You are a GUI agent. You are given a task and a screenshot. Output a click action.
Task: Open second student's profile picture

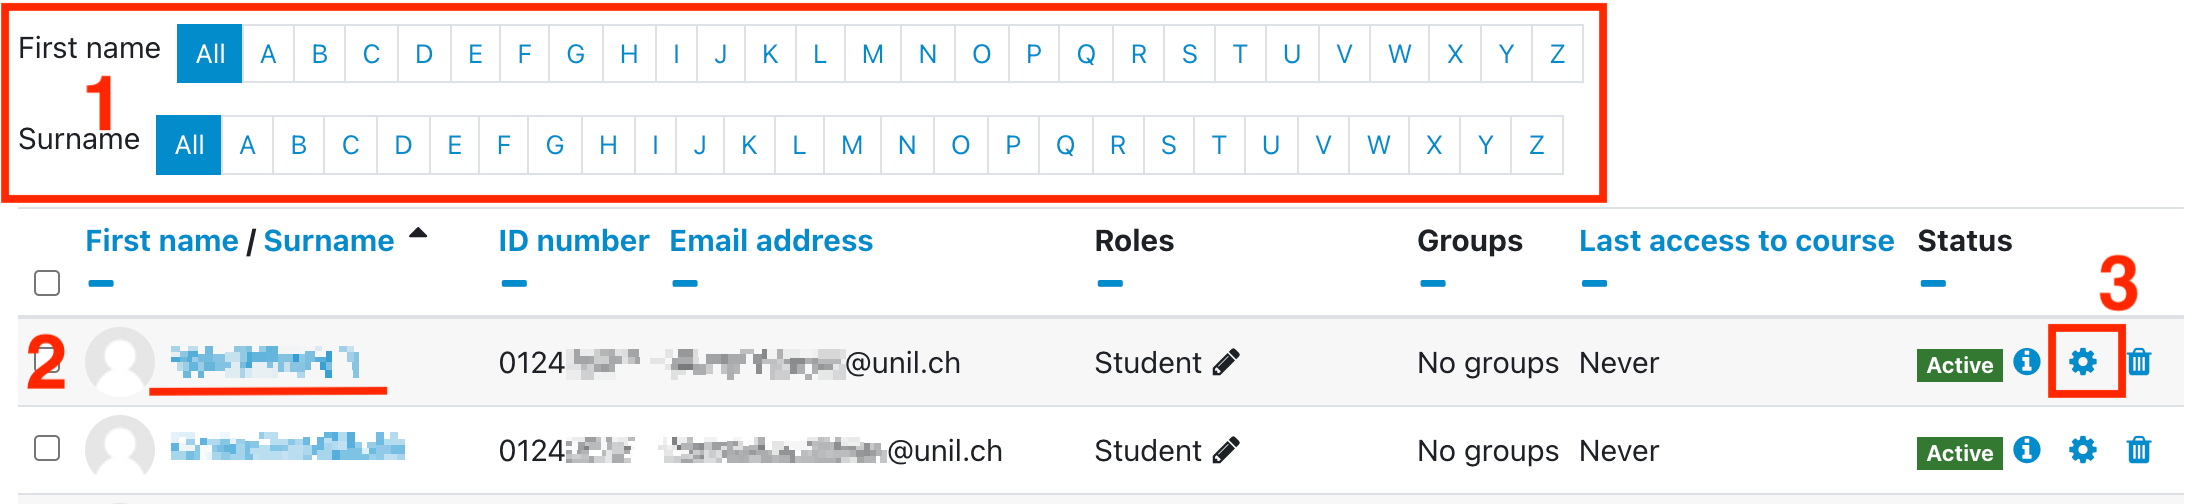click(x=120, y=449)
